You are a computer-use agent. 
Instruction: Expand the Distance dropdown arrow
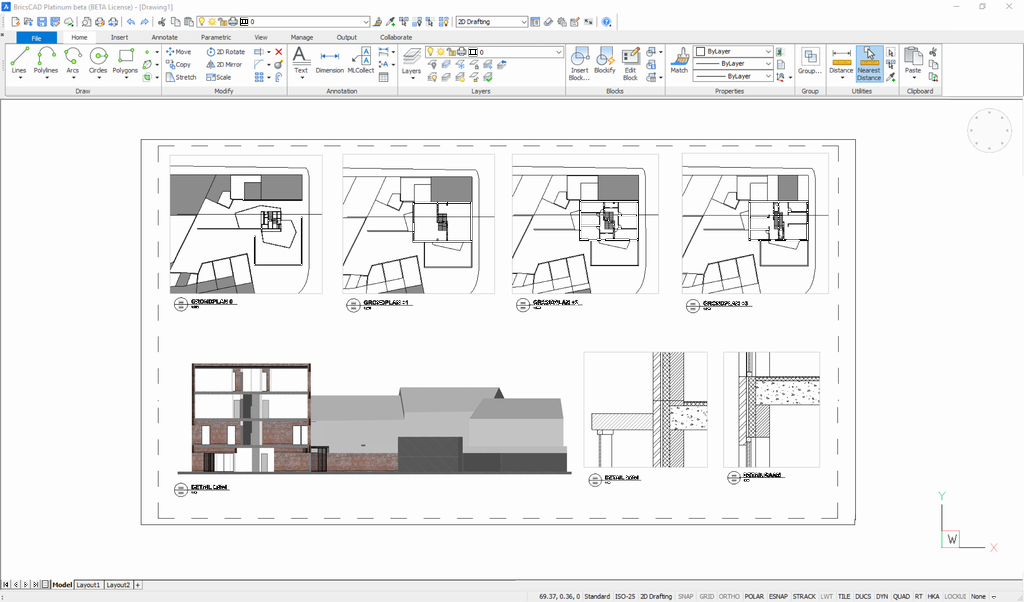tap(841, 78)
